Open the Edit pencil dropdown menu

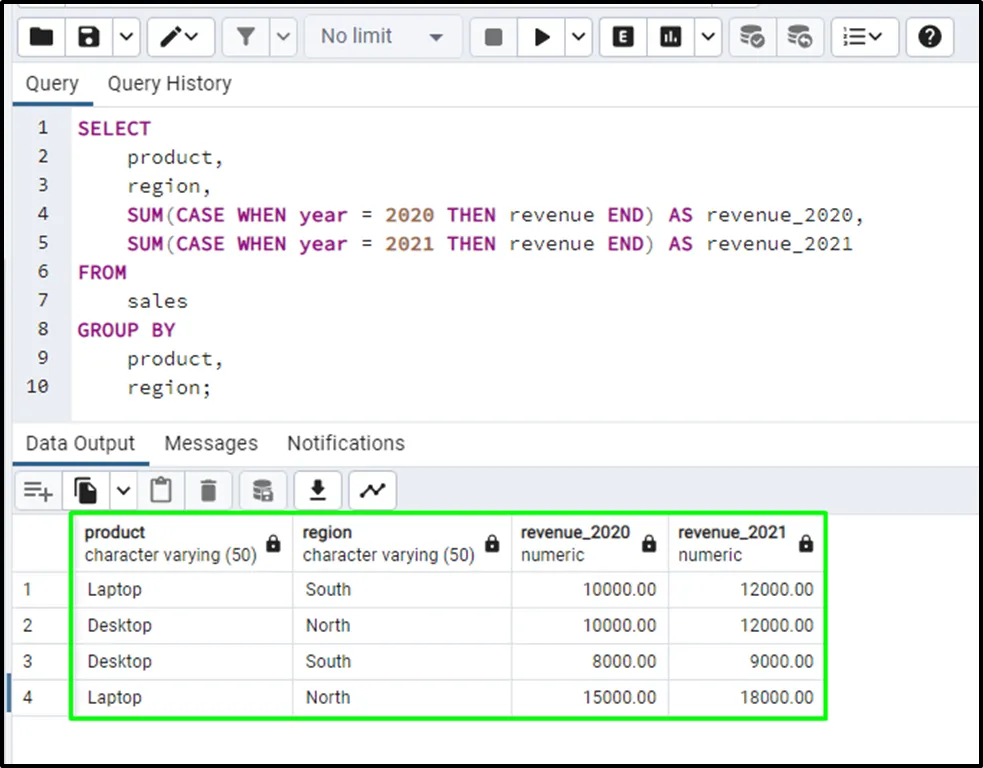(181, 37)
